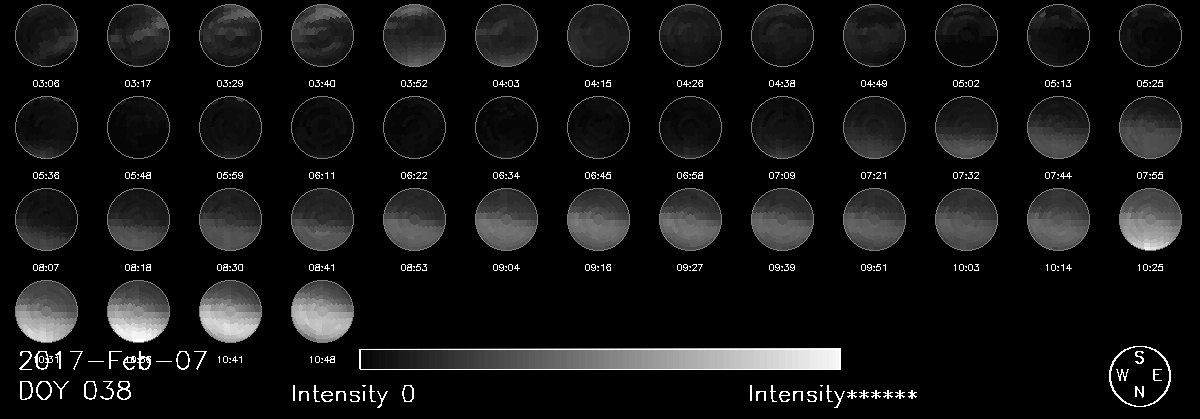The width and height of the screenshot is (1200, 419).
Task: Select the 04:38 disk thumbnail
Action: pyautogui.click(x=782, y=35)
